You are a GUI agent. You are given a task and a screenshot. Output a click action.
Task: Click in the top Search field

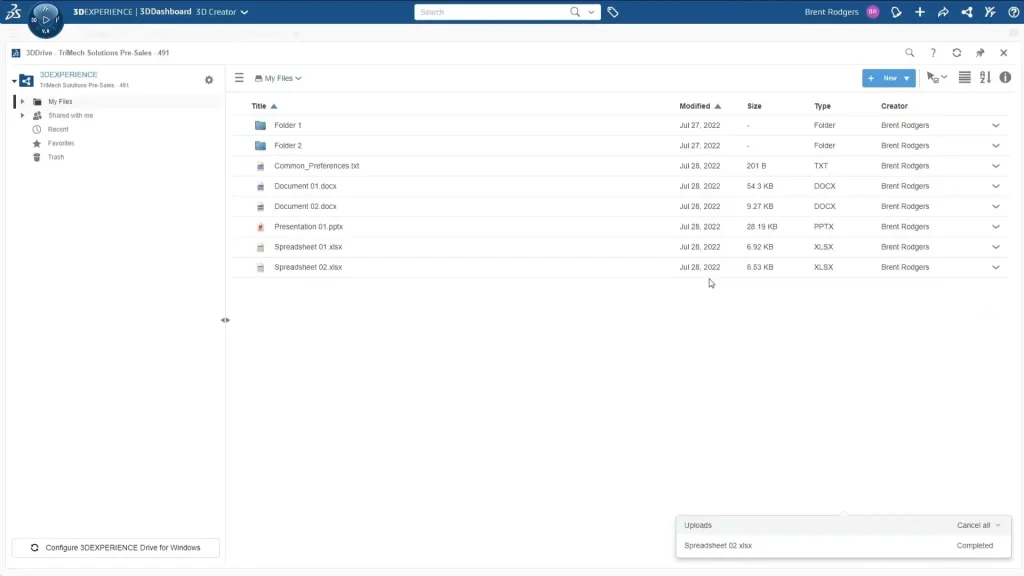(493, 12)
